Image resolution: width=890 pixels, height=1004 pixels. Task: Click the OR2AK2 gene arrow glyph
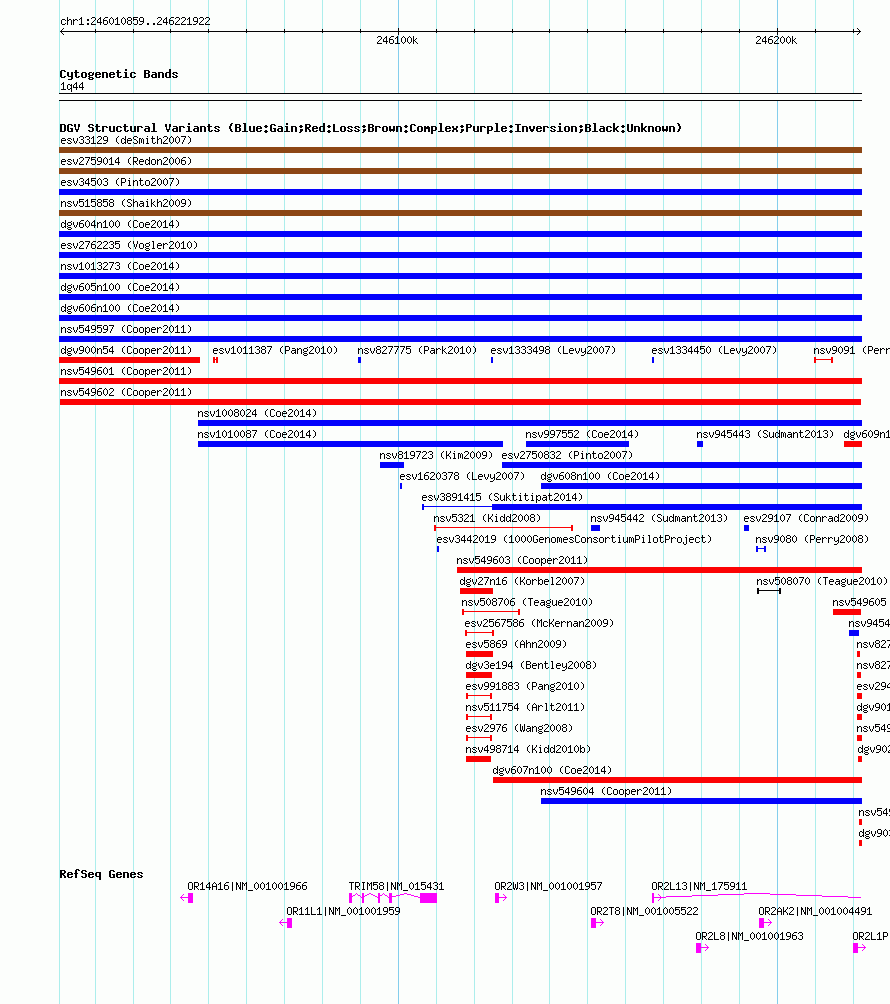(x=765, y=923)
